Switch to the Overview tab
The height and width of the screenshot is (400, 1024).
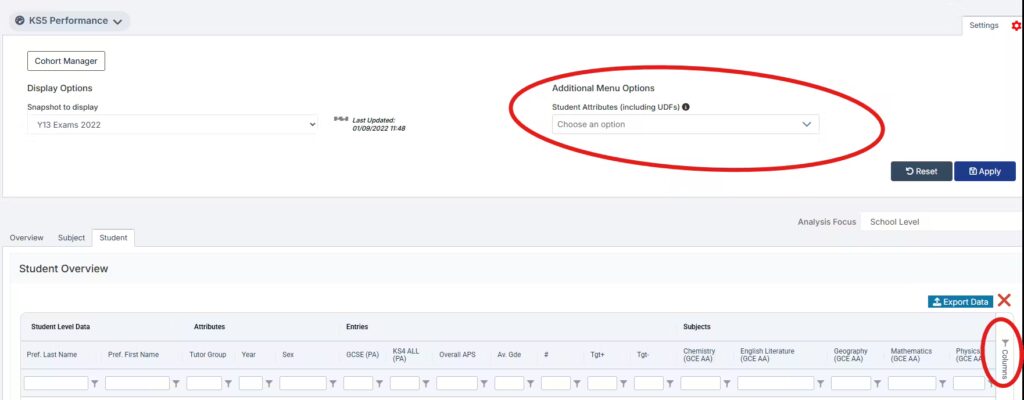pos(27,238)
